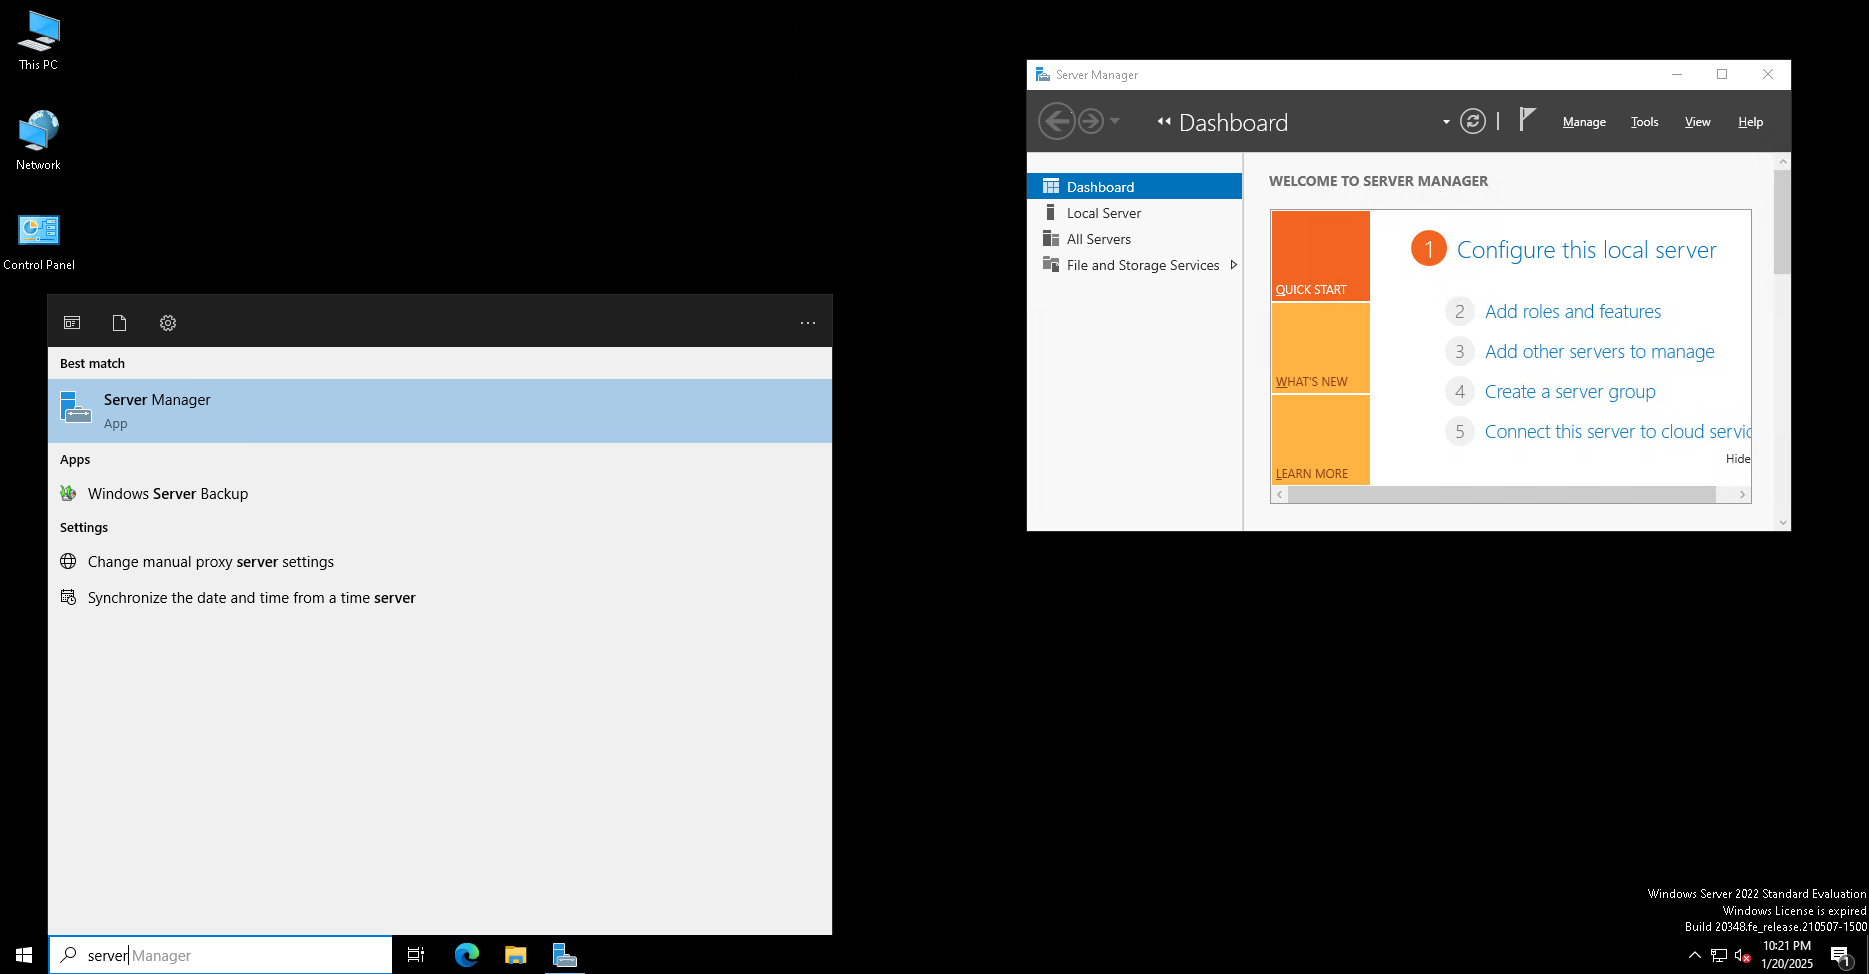Click the Dashboard breadcrumb title

pyautogui.click(x=1233, y=122)
